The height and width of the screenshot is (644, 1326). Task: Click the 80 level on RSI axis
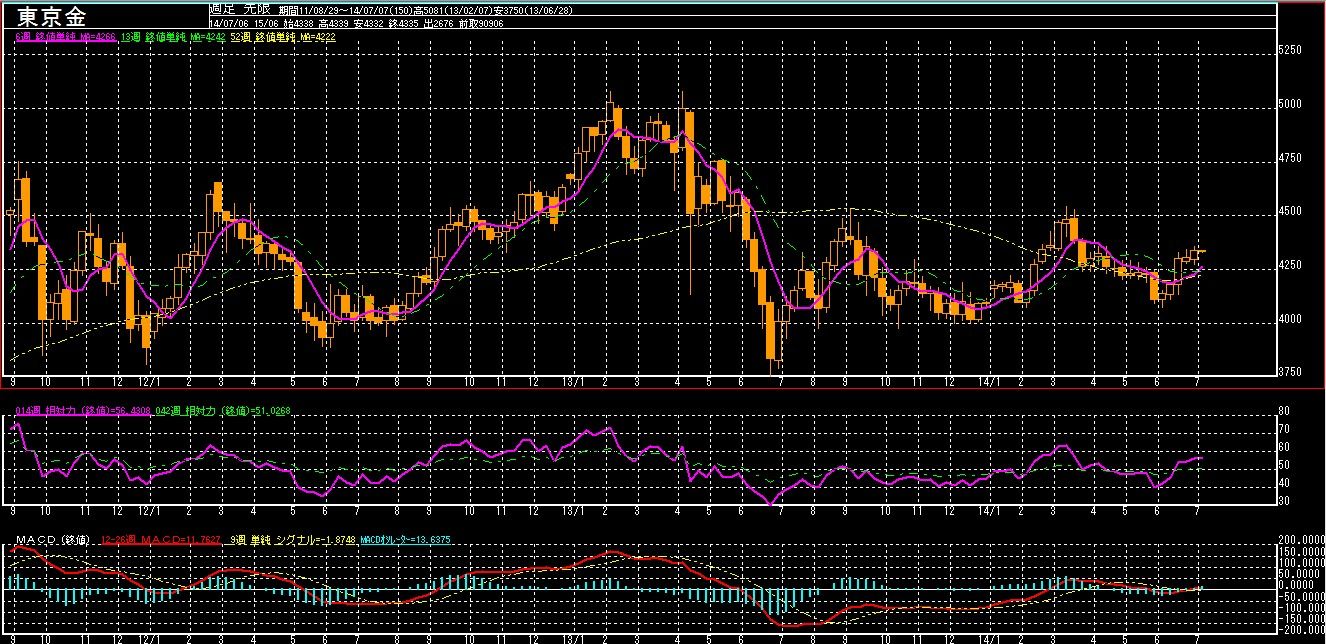point(1285,411)
